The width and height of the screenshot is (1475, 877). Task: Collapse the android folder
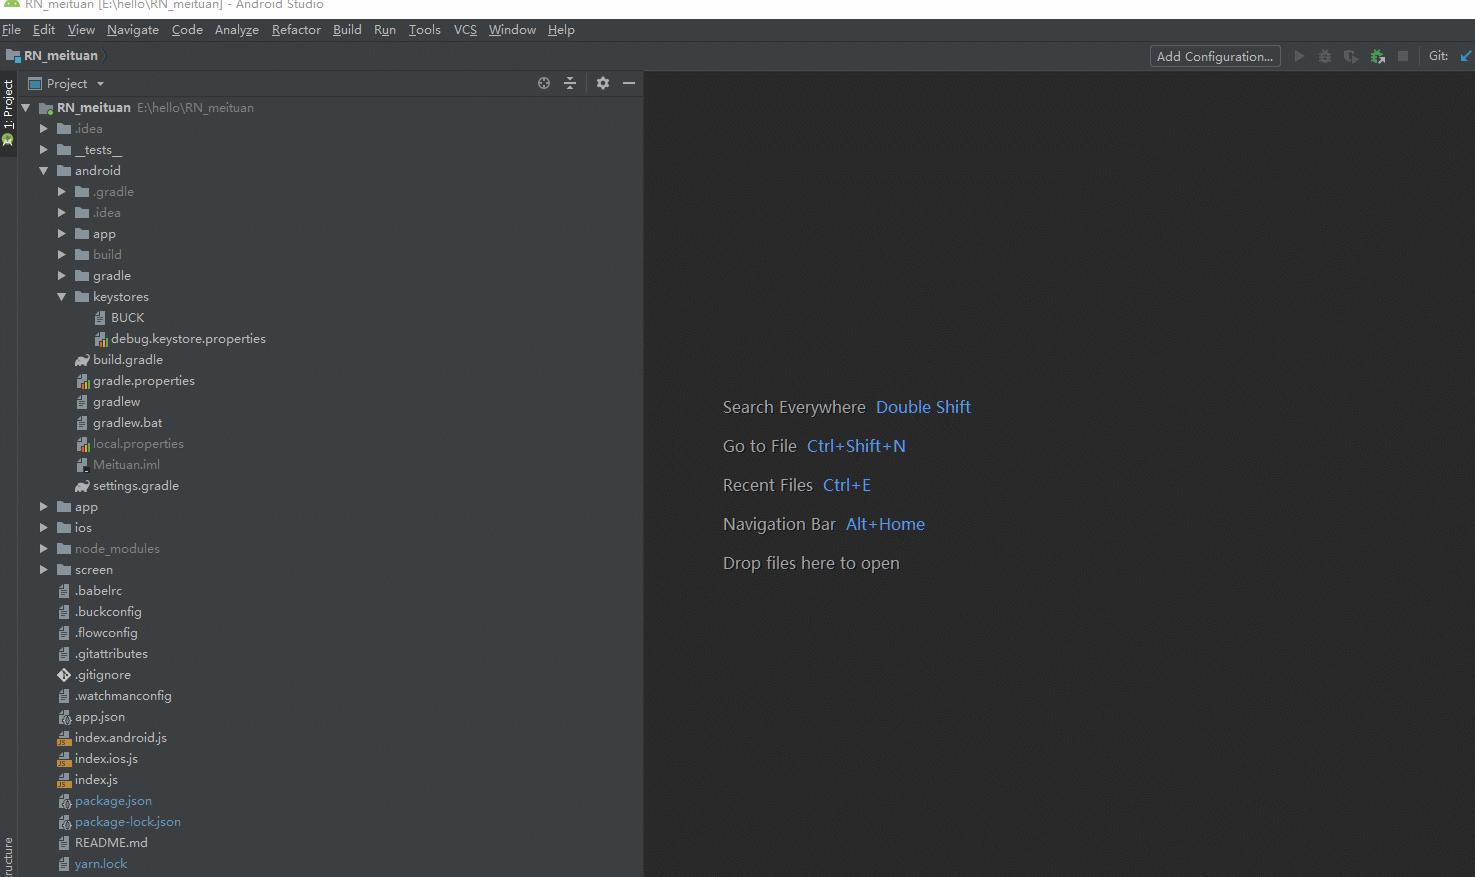(x=44, y=171)
